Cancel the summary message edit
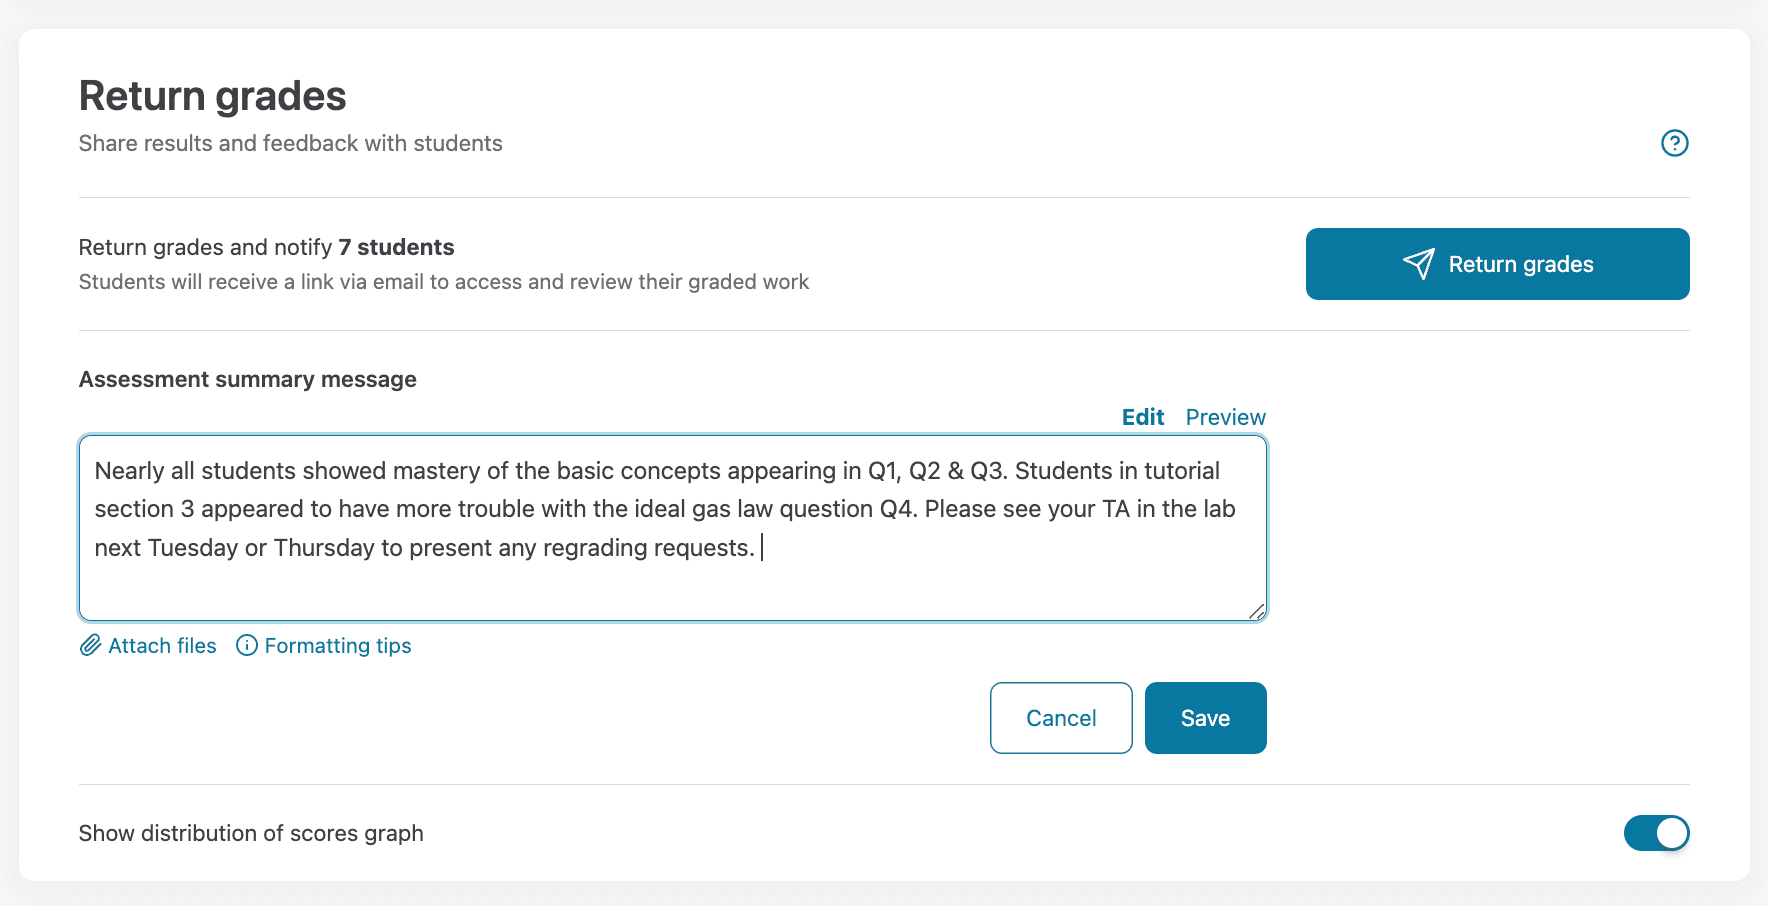The image size is (1768, 906). [1061, 718]
